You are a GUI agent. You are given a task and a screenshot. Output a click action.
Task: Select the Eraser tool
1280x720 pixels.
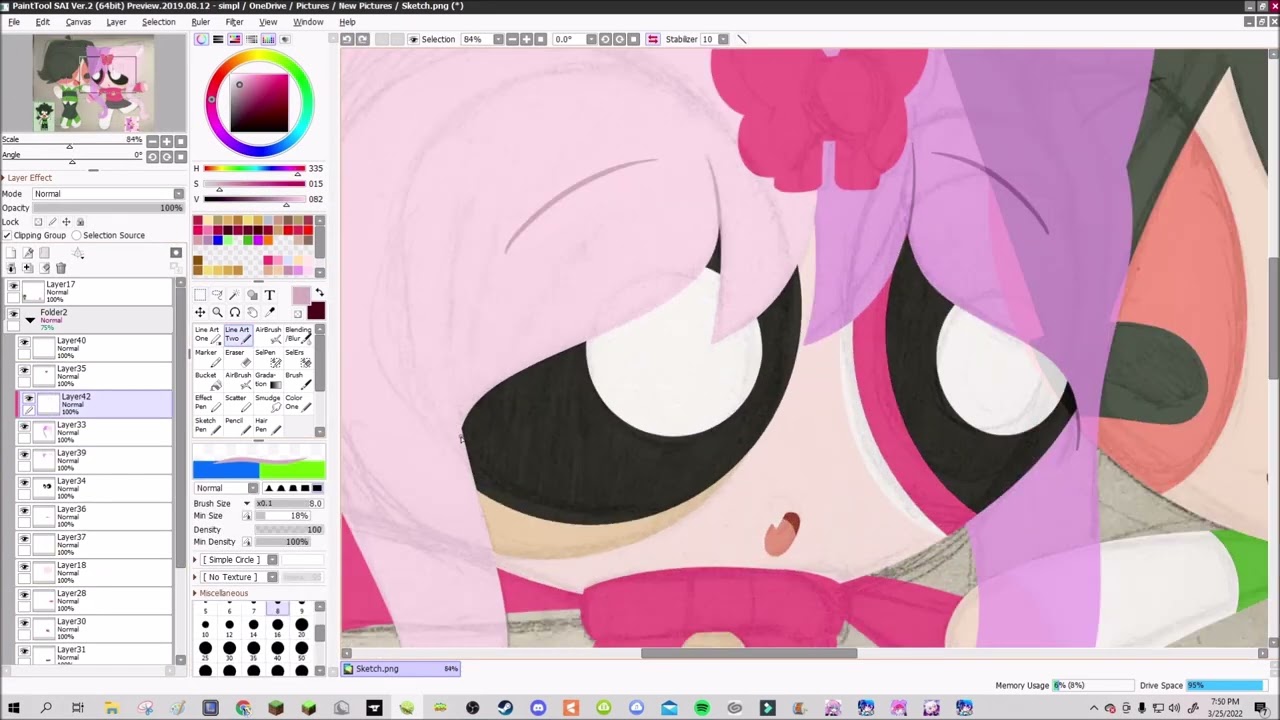237,357
